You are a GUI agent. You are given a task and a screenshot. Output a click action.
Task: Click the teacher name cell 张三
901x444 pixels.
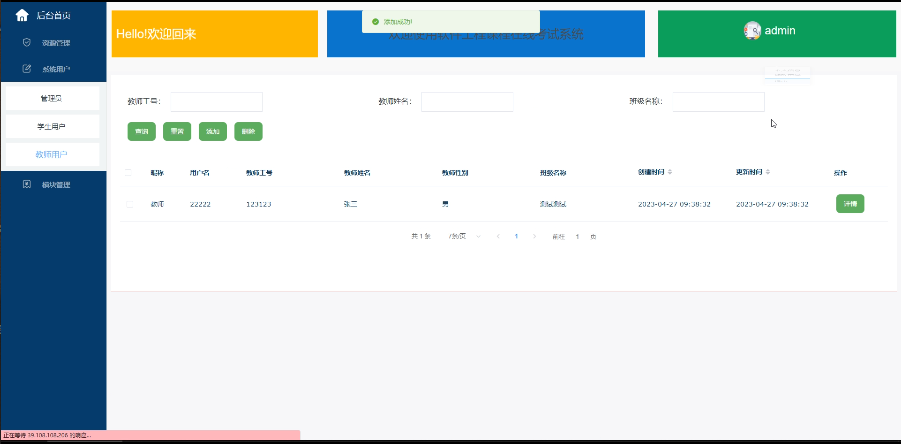[351, 204]
